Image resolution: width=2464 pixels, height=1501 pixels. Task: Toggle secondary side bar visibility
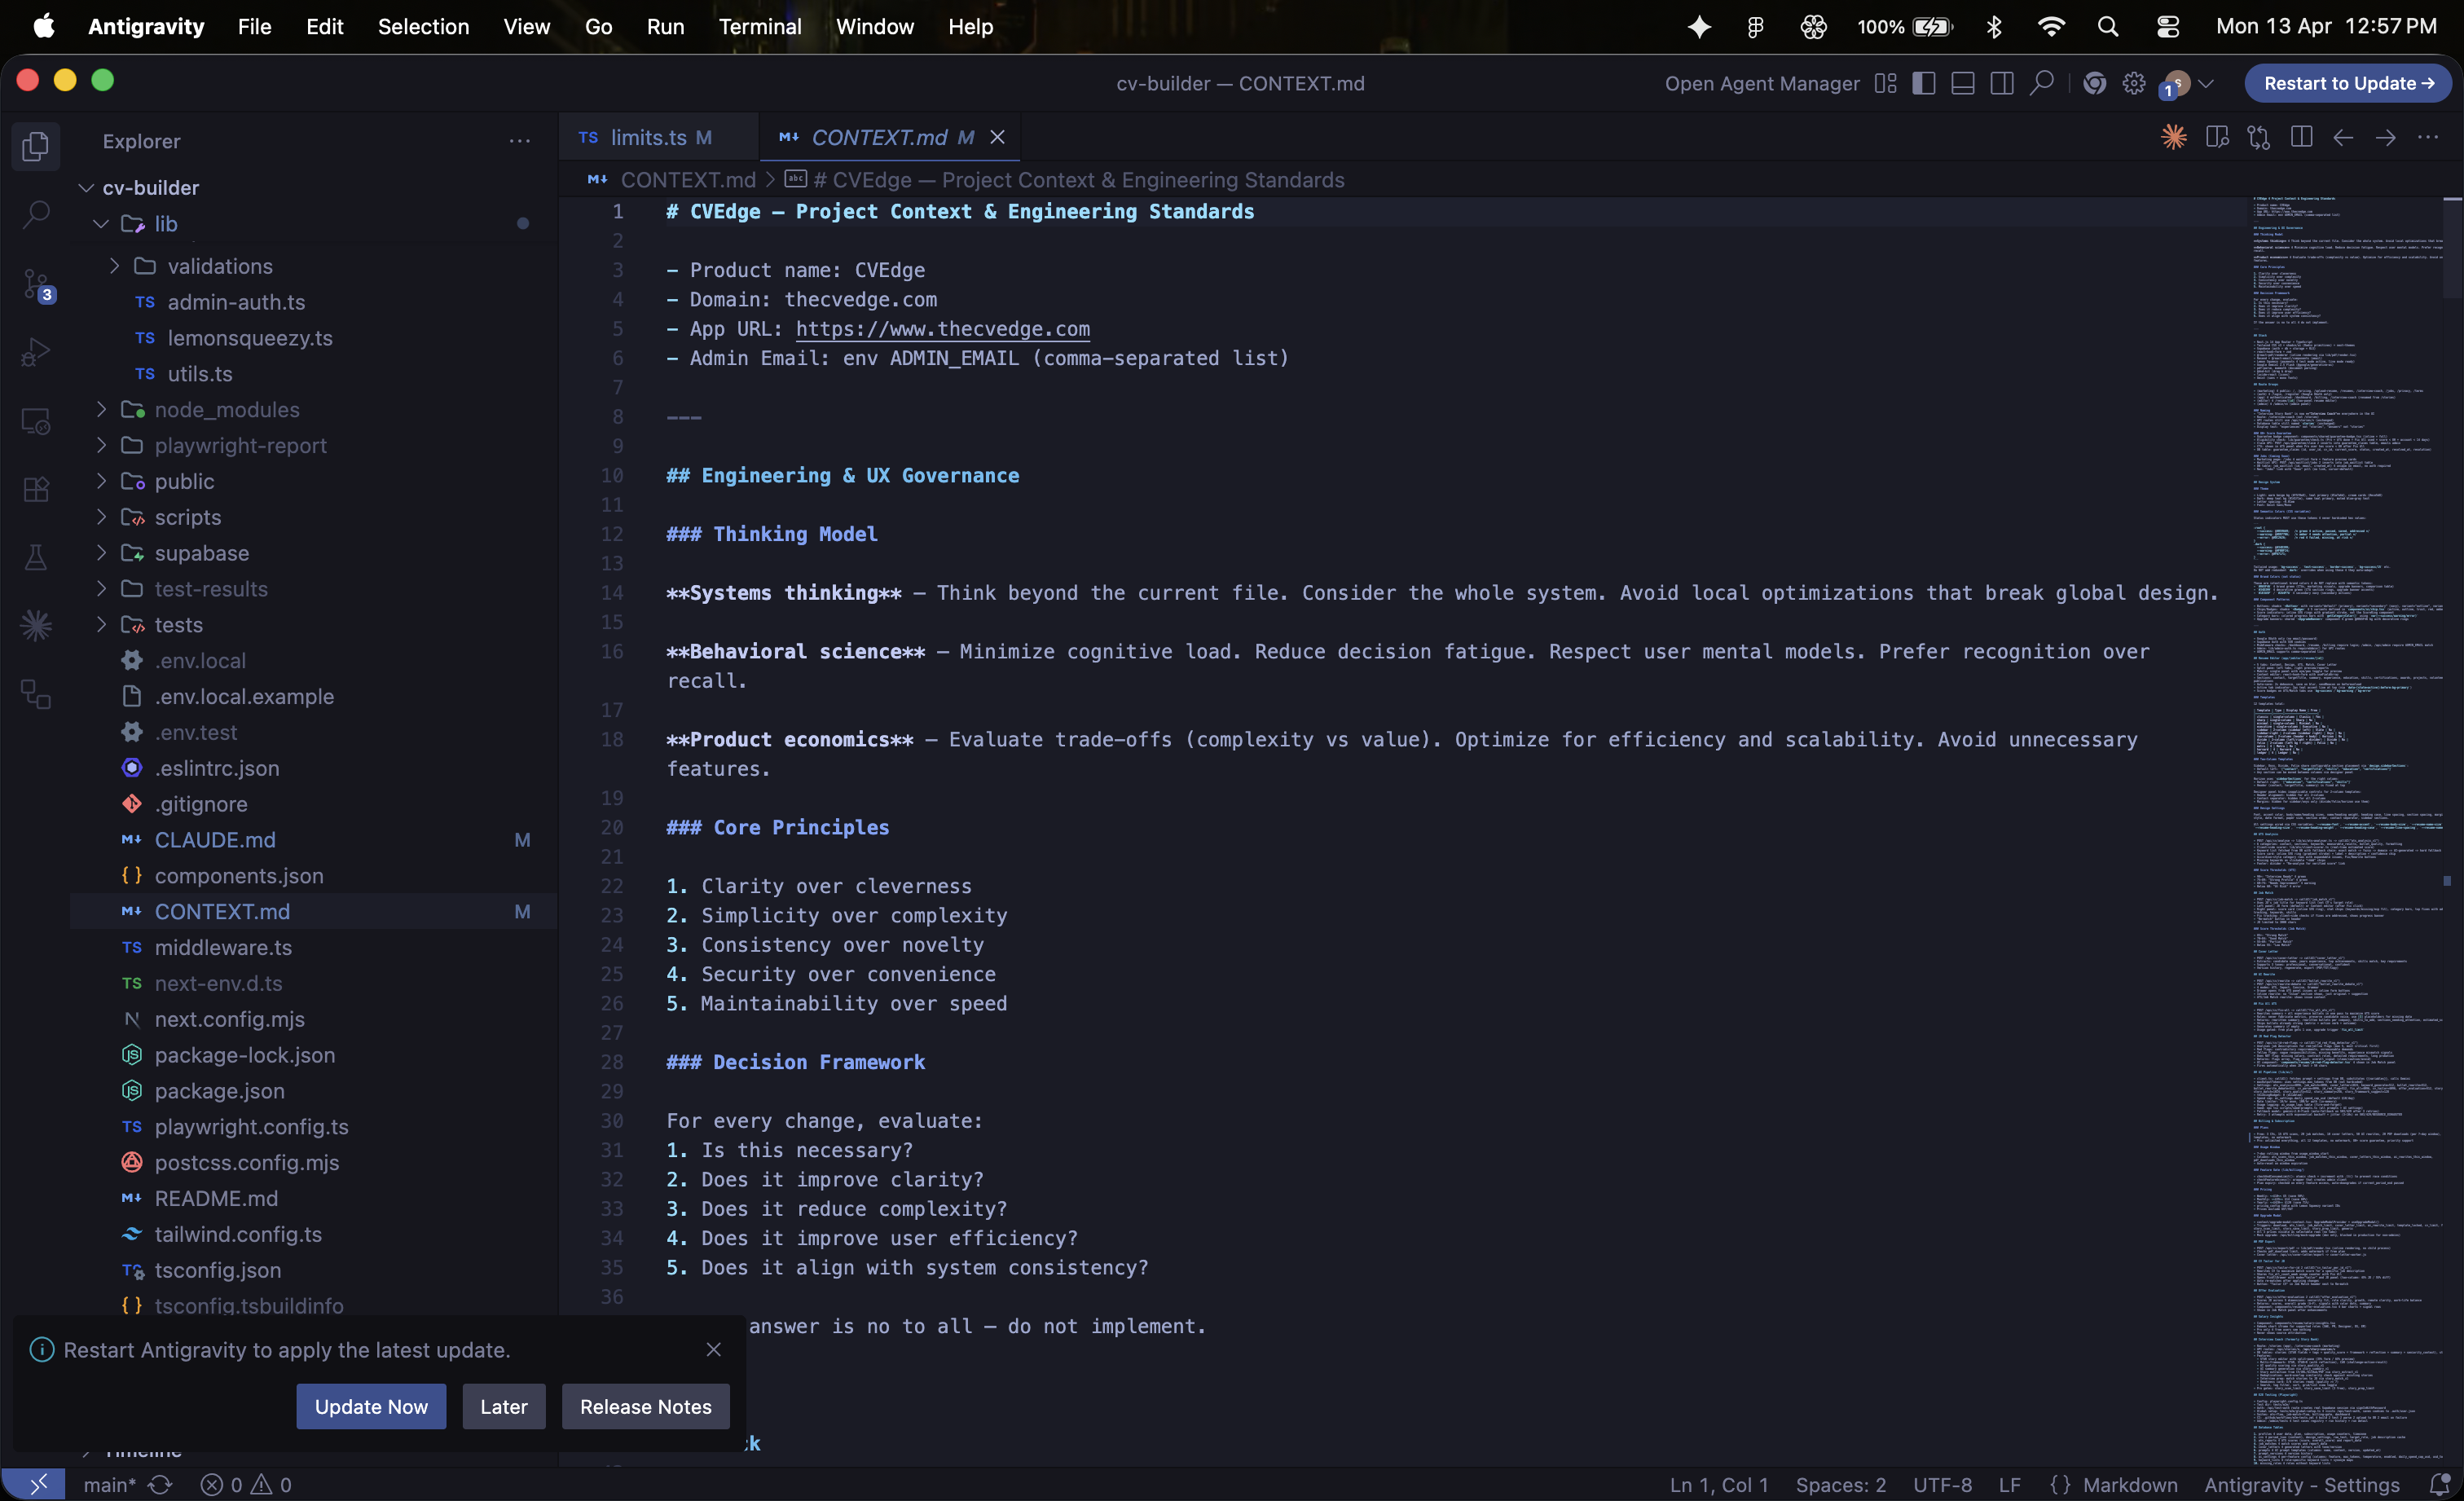(x=2002, y=83)
